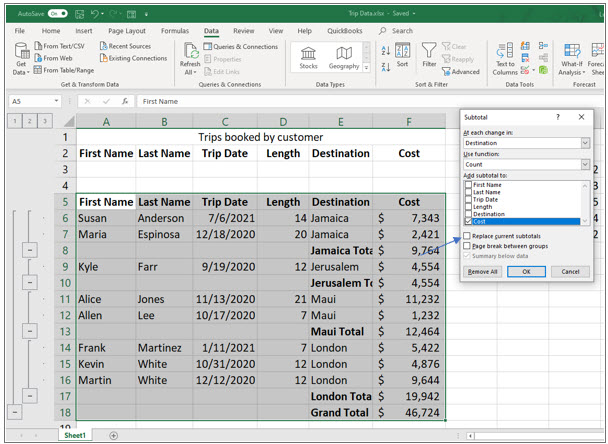Click Cancel in Subtotal dialog
This screenshot has height=444, width=608.
[x=570, y=271]
